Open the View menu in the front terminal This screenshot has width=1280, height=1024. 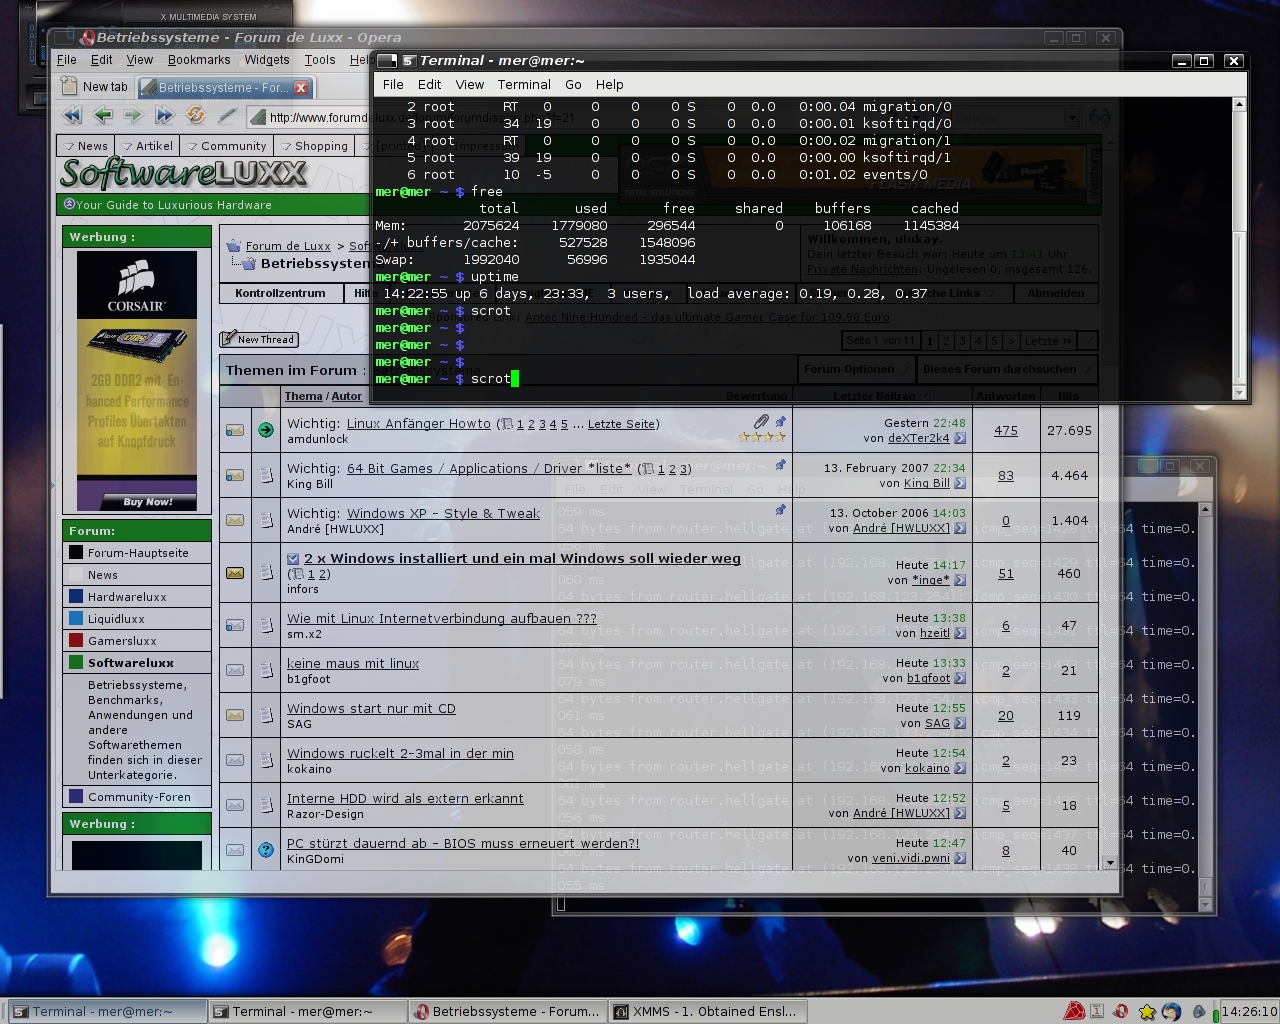470,85
